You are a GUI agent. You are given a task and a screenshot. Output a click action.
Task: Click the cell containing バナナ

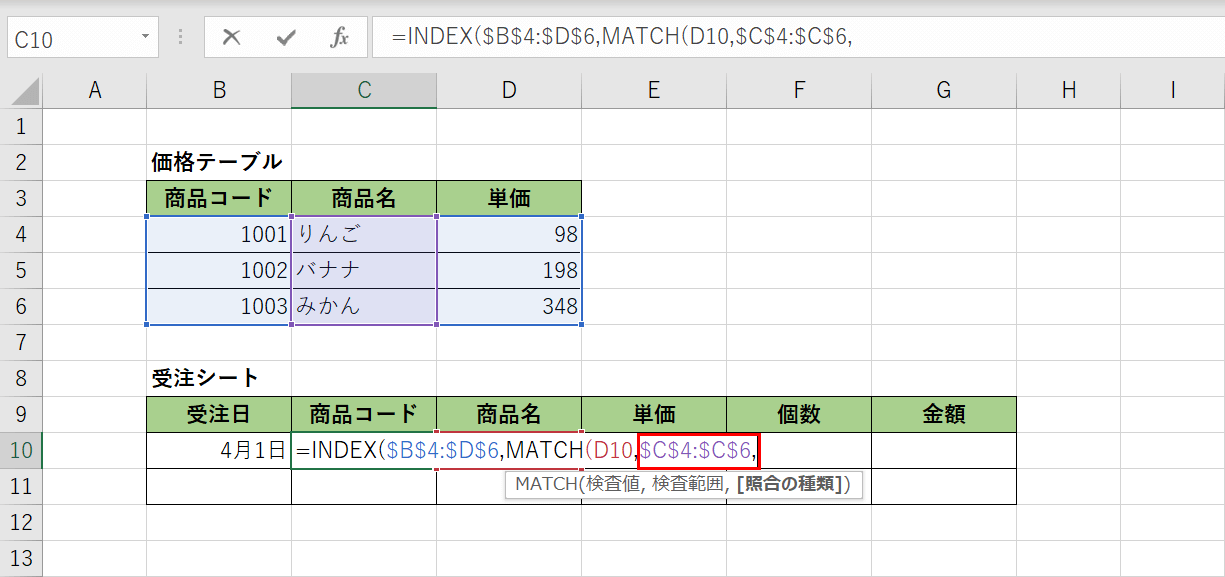363,269
